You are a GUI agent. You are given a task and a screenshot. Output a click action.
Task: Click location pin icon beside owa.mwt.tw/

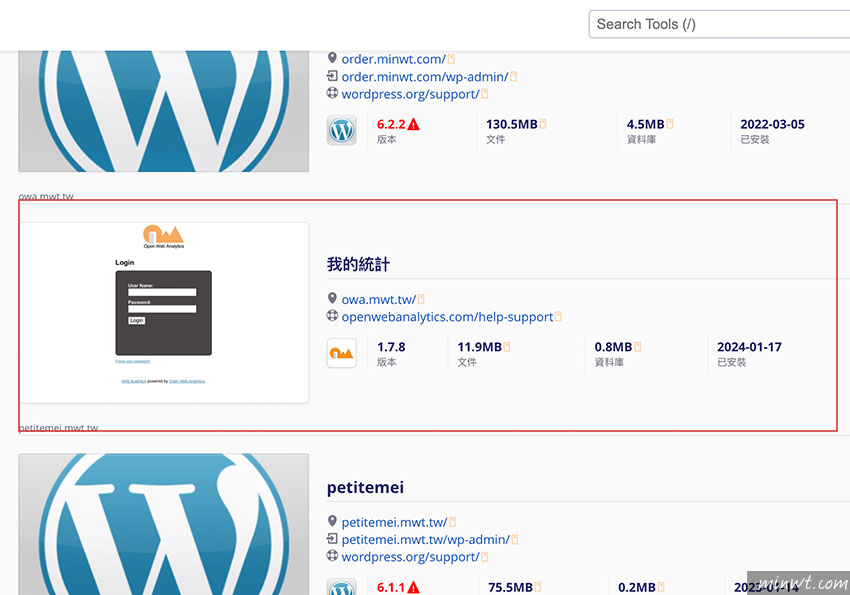point(332,298)
